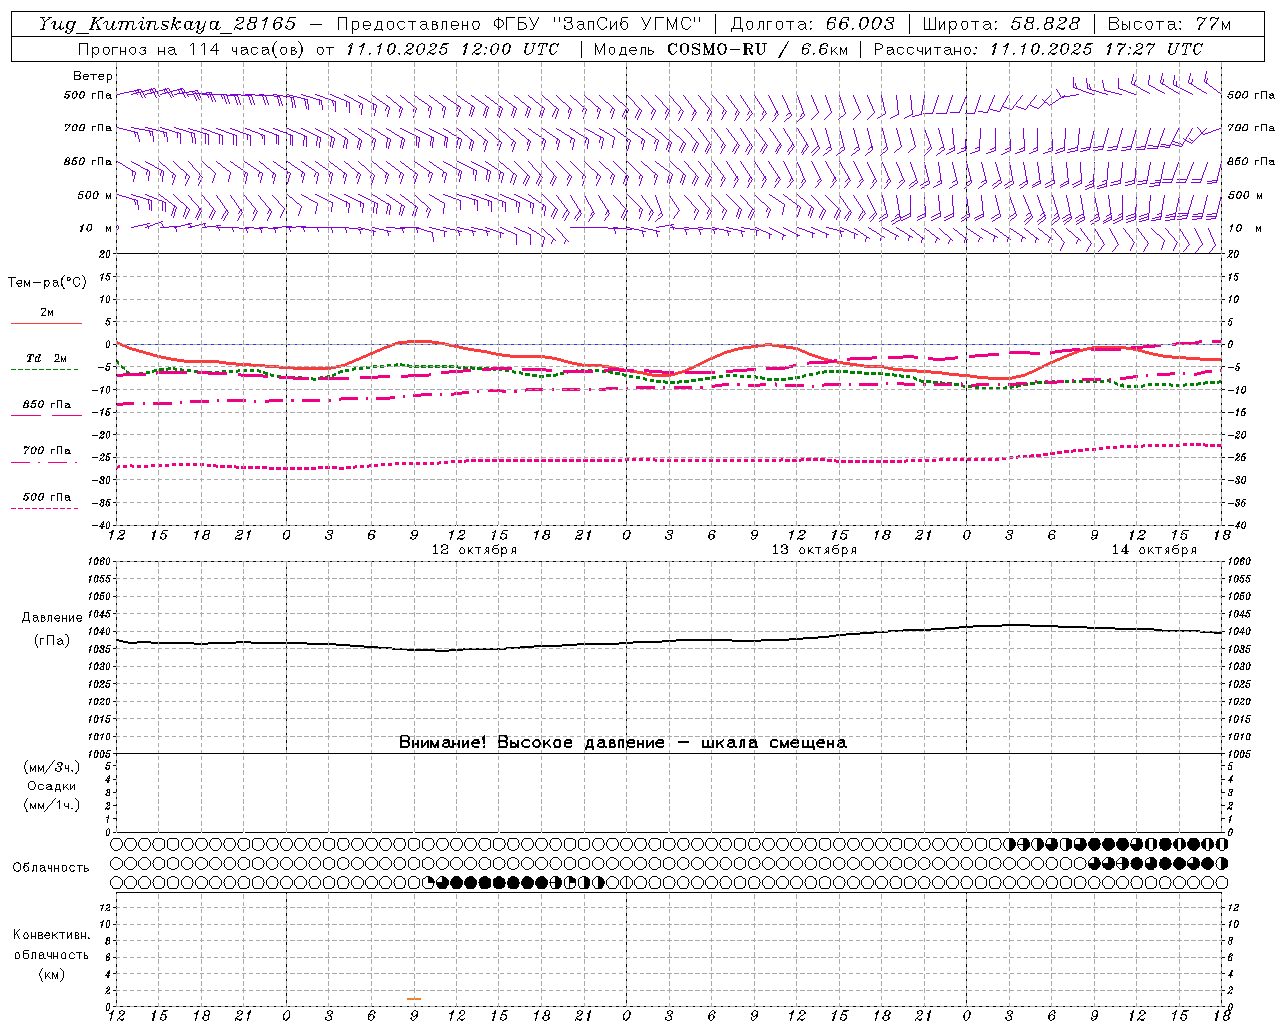Image resolution: width=1280 pixels, height=1024 pixels.
Task: Click the dashed line under Td 2м legend
Action: pos(44,370)
